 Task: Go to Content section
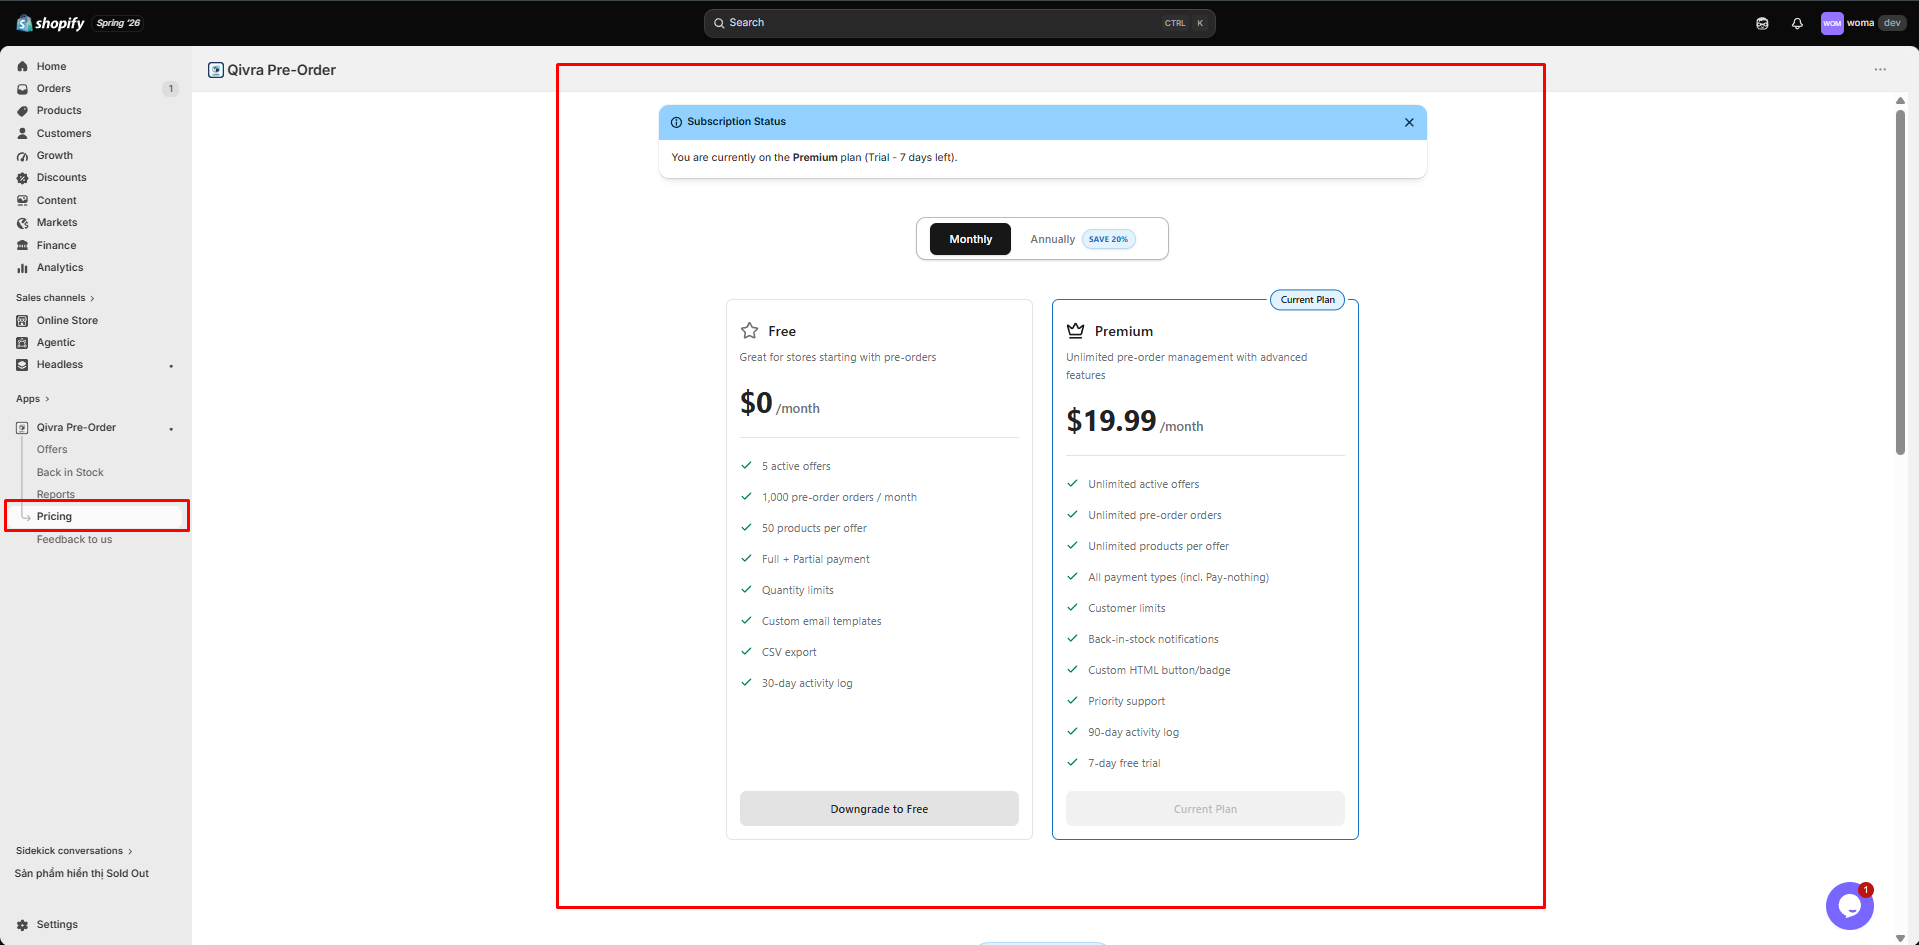coord(56,200)
